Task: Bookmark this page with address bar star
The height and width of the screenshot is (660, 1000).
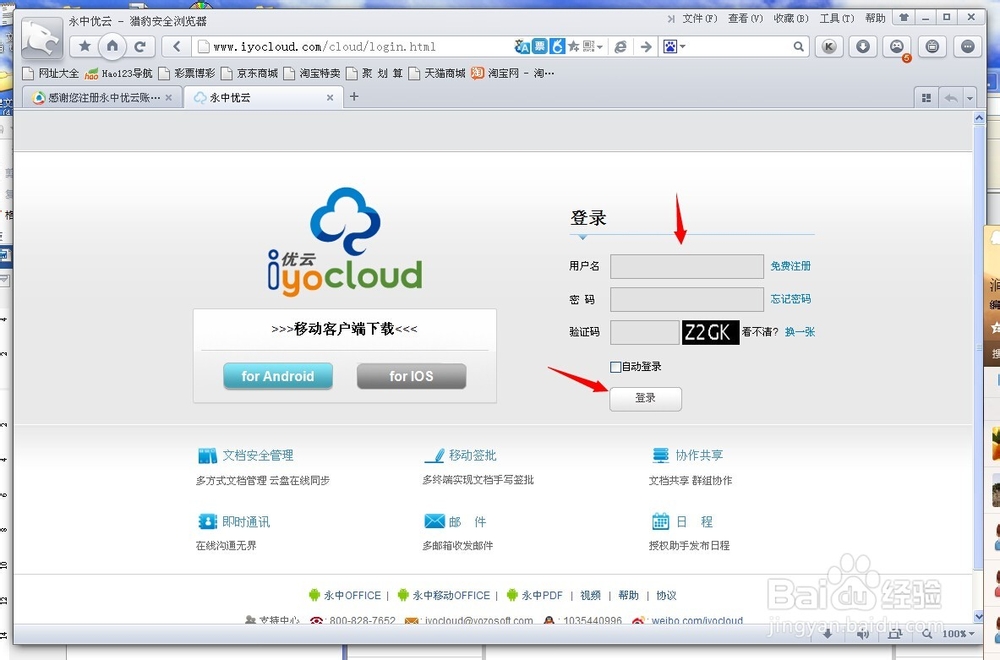Action: pyautogui.click(x=573, y=46)
